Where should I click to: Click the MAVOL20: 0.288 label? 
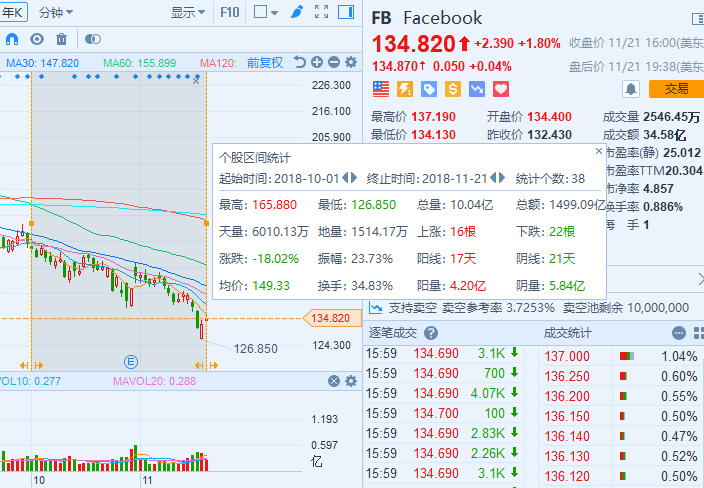click(x=154, y=381)
